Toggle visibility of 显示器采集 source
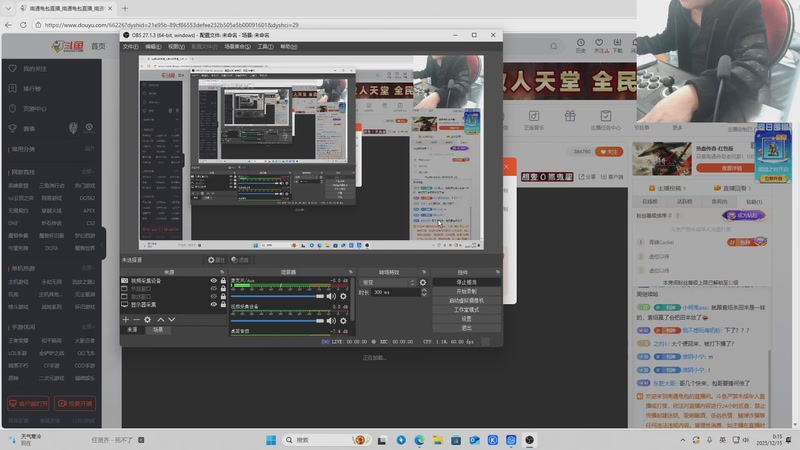Viewport: 800px width, 450px height. pos(214,305)
